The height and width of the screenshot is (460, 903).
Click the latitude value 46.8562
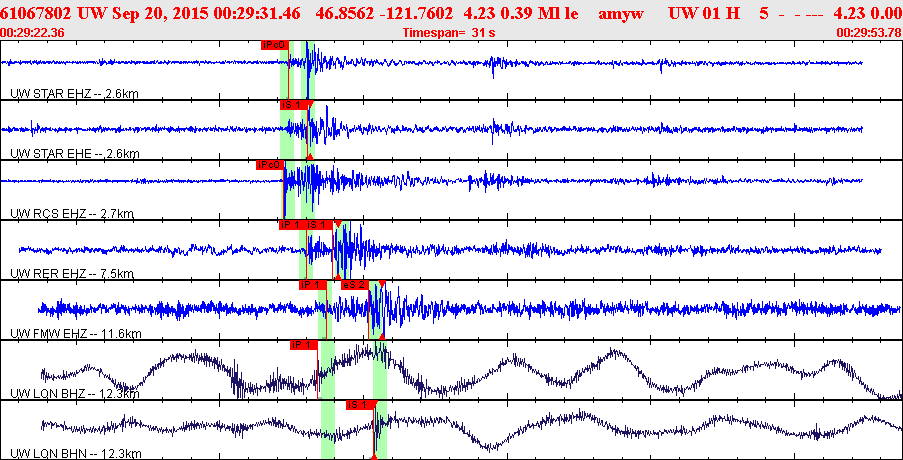(x=342, y=13)
